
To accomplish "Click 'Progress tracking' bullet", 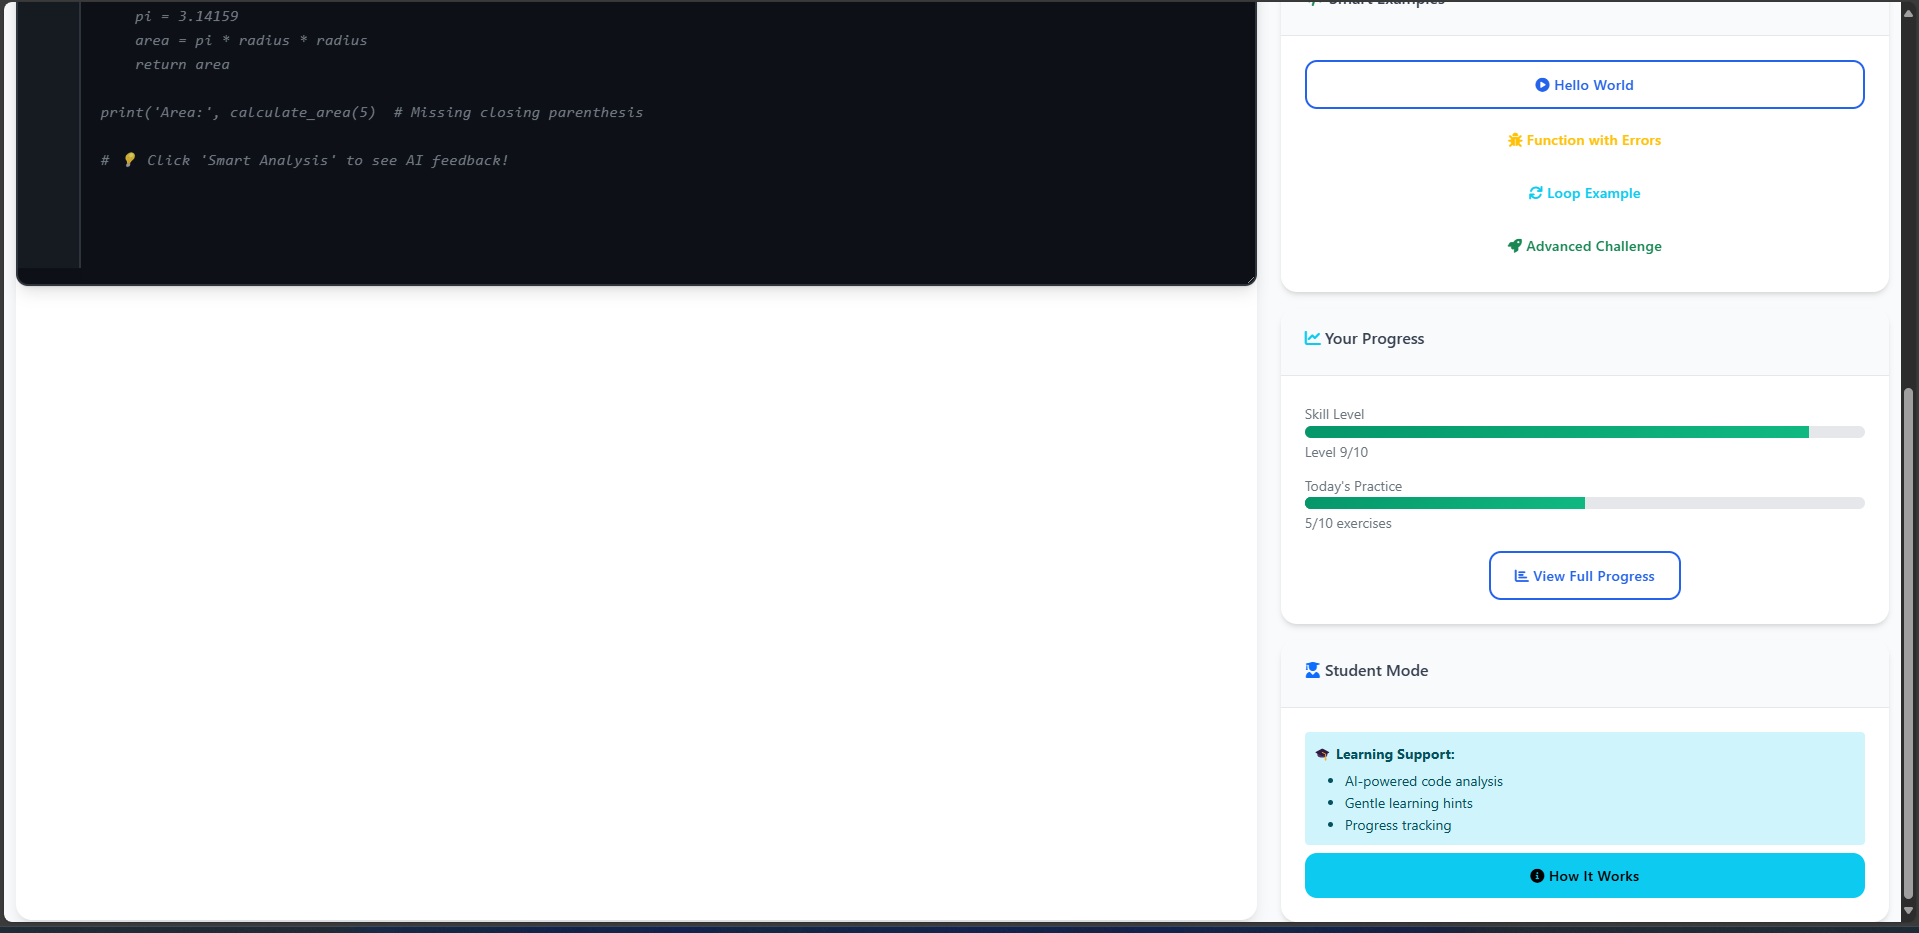I will pyautogui.click(x=1397, y=825).
